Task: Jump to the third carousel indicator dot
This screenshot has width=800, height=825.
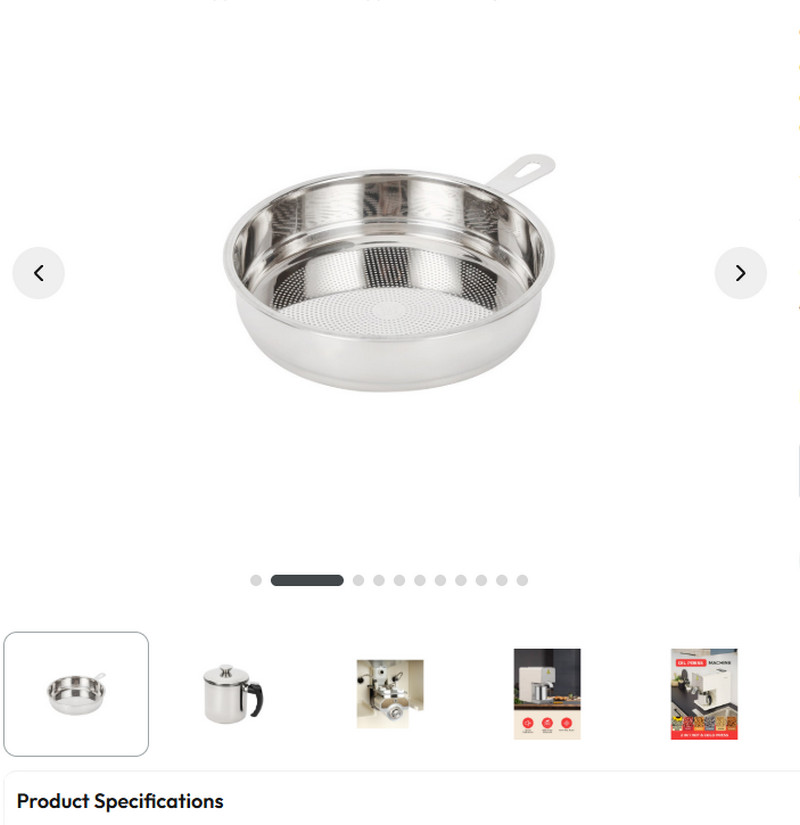Action: click(x=358, y=580)
